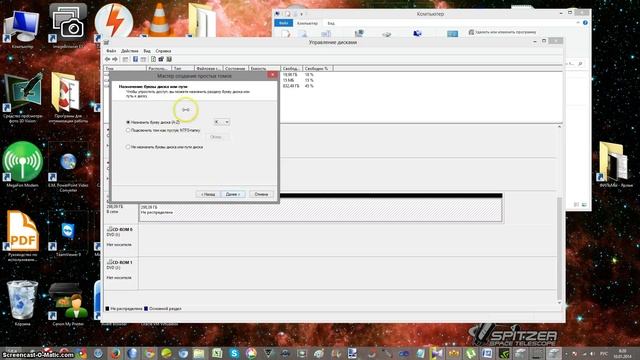640x360 pixels.
Task: Click Отмена button in wizard
Action: 261,194
